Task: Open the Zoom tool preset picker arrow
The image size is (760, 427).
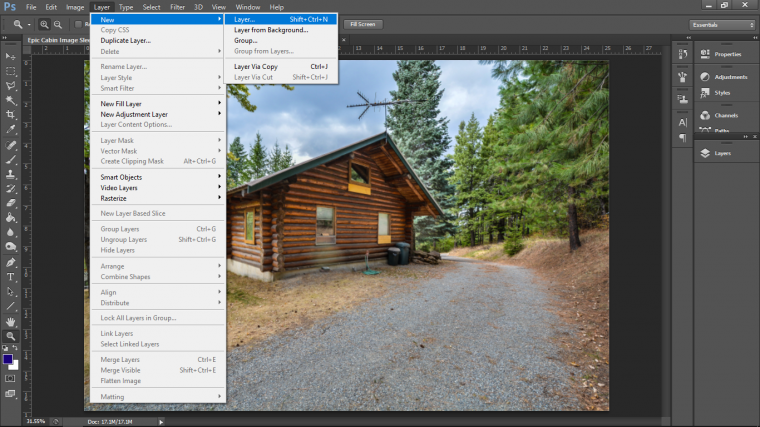Action: tap(29, 24)
